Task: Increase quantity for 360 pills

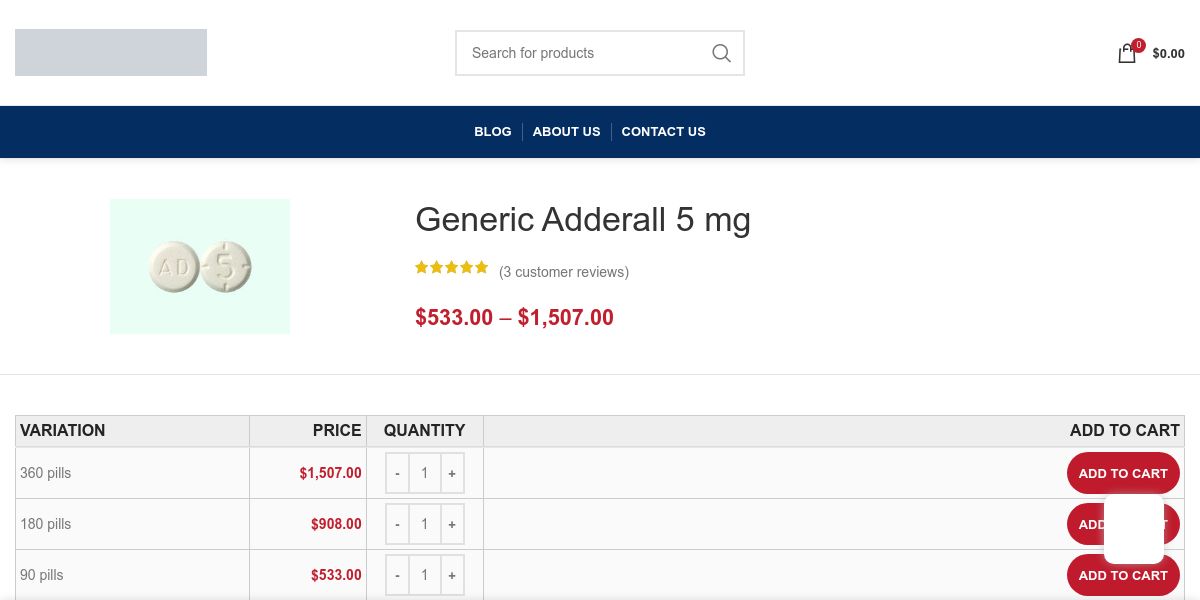Action: (452, 473)
